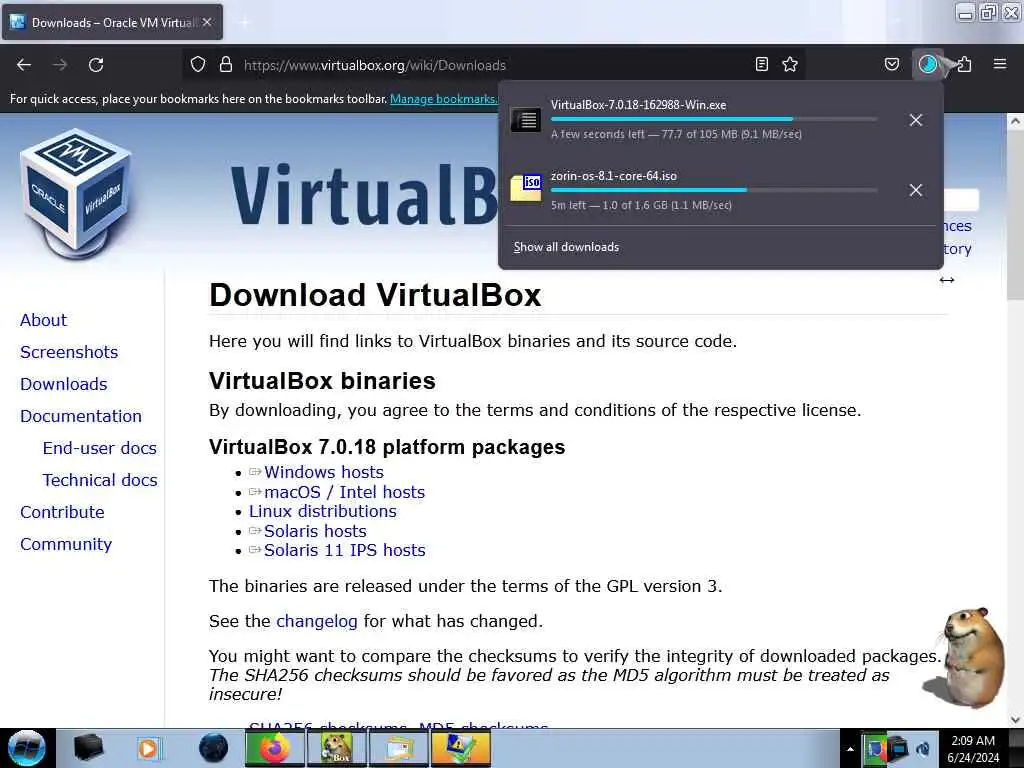Open the About sidebar link
This screenshot has height=768, width=1024.
43,320
